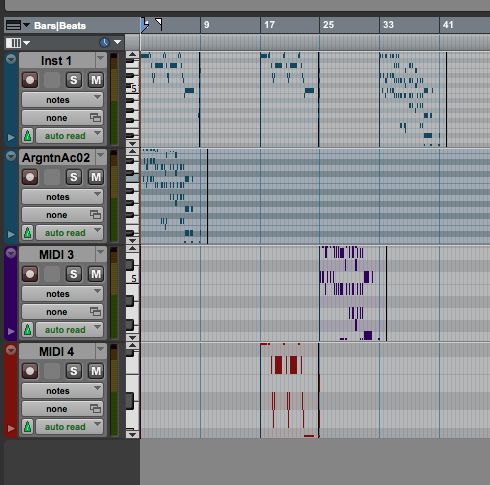Expand MIDI 4 automation lanes triangle
The height and width of the screenshot is (485, 490).
coord(11,428)
